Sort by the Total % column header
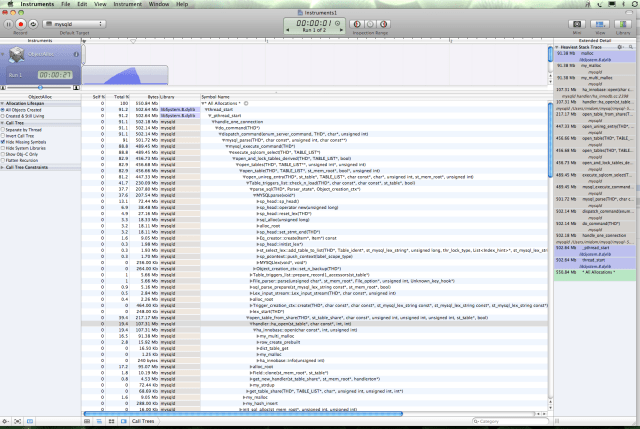This screenshot has height=429, width=640. click(118, 97)
